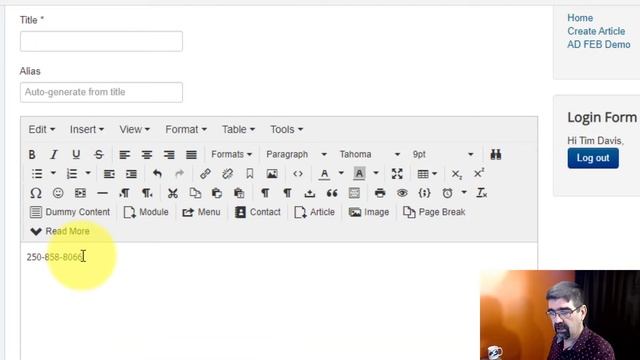The width and height of the screenshot is (640, 360).
Task: Insert a Menu link
Action: (x=201, y=212)
